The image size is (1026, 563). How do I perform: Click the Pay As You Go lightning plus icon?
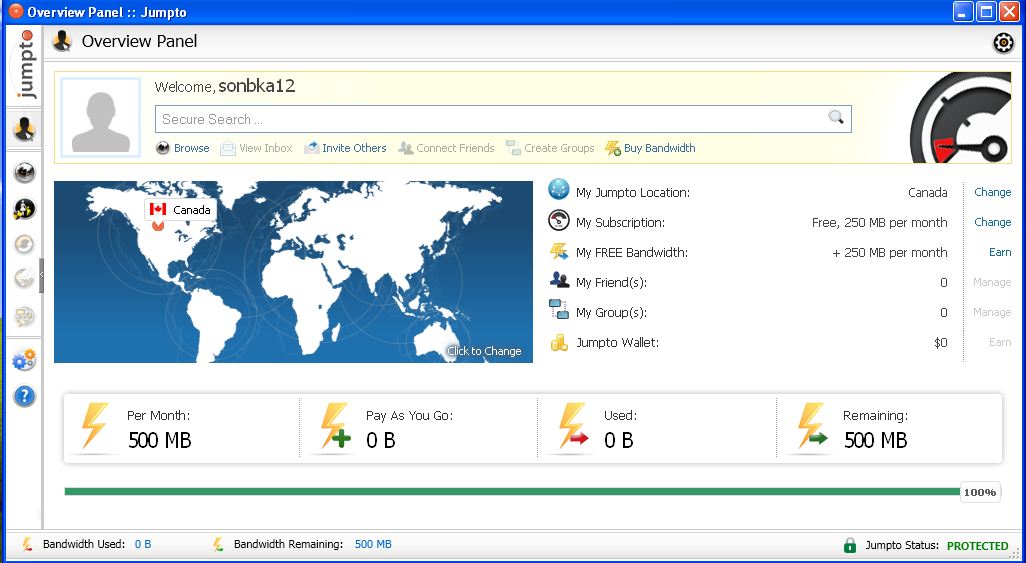(335, 426)
